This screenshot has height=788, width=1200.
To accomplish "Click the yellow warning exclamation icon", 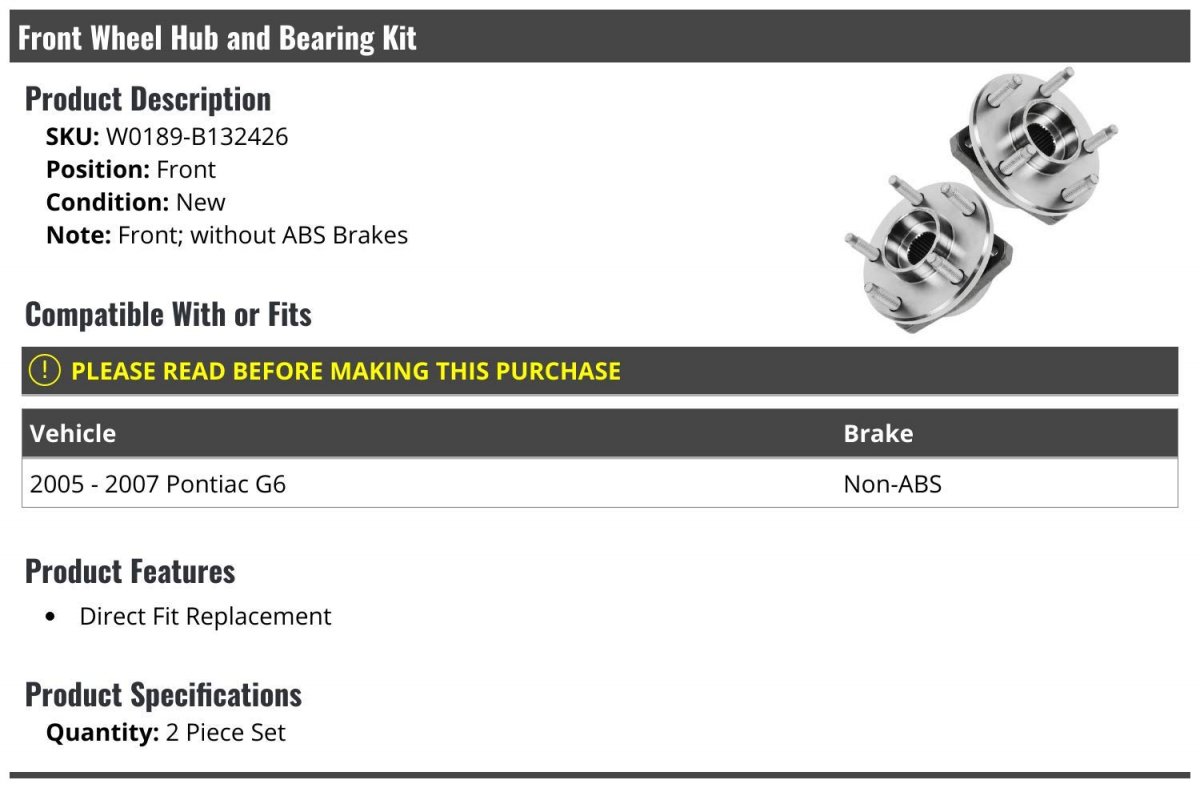I will pos(45,371).
